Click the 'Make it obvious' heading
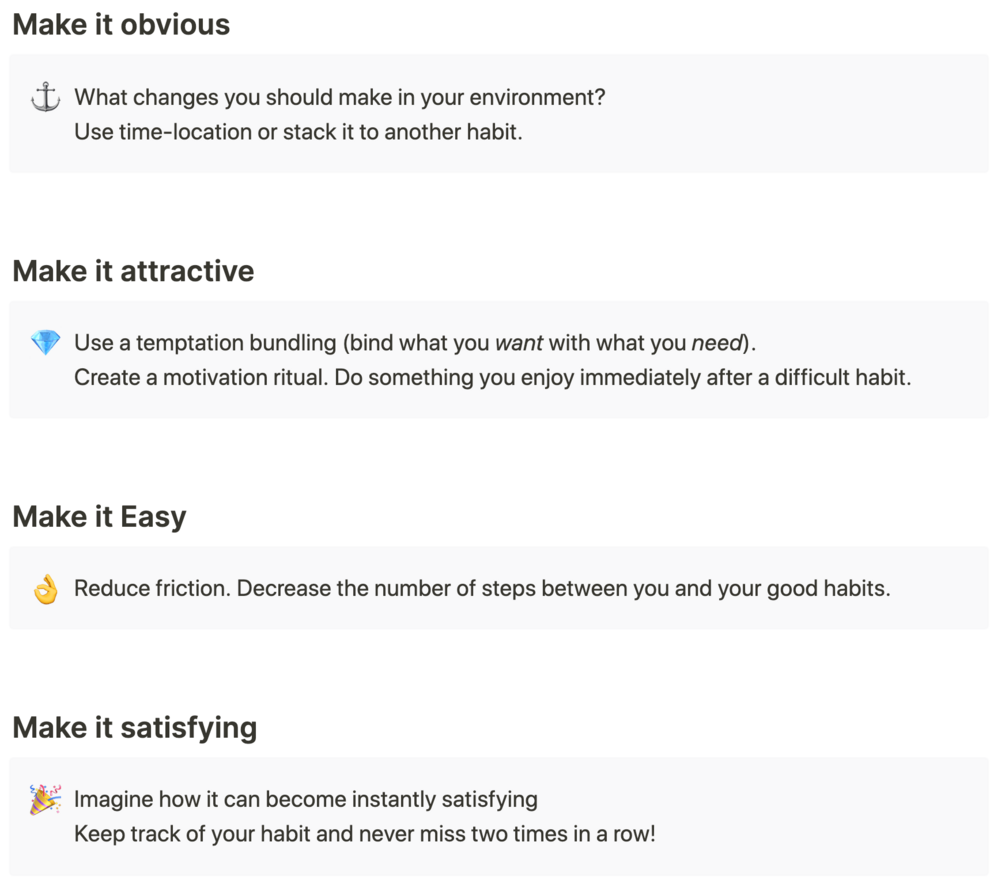Viewport: 1005px width, 891px height. (121, 25)
